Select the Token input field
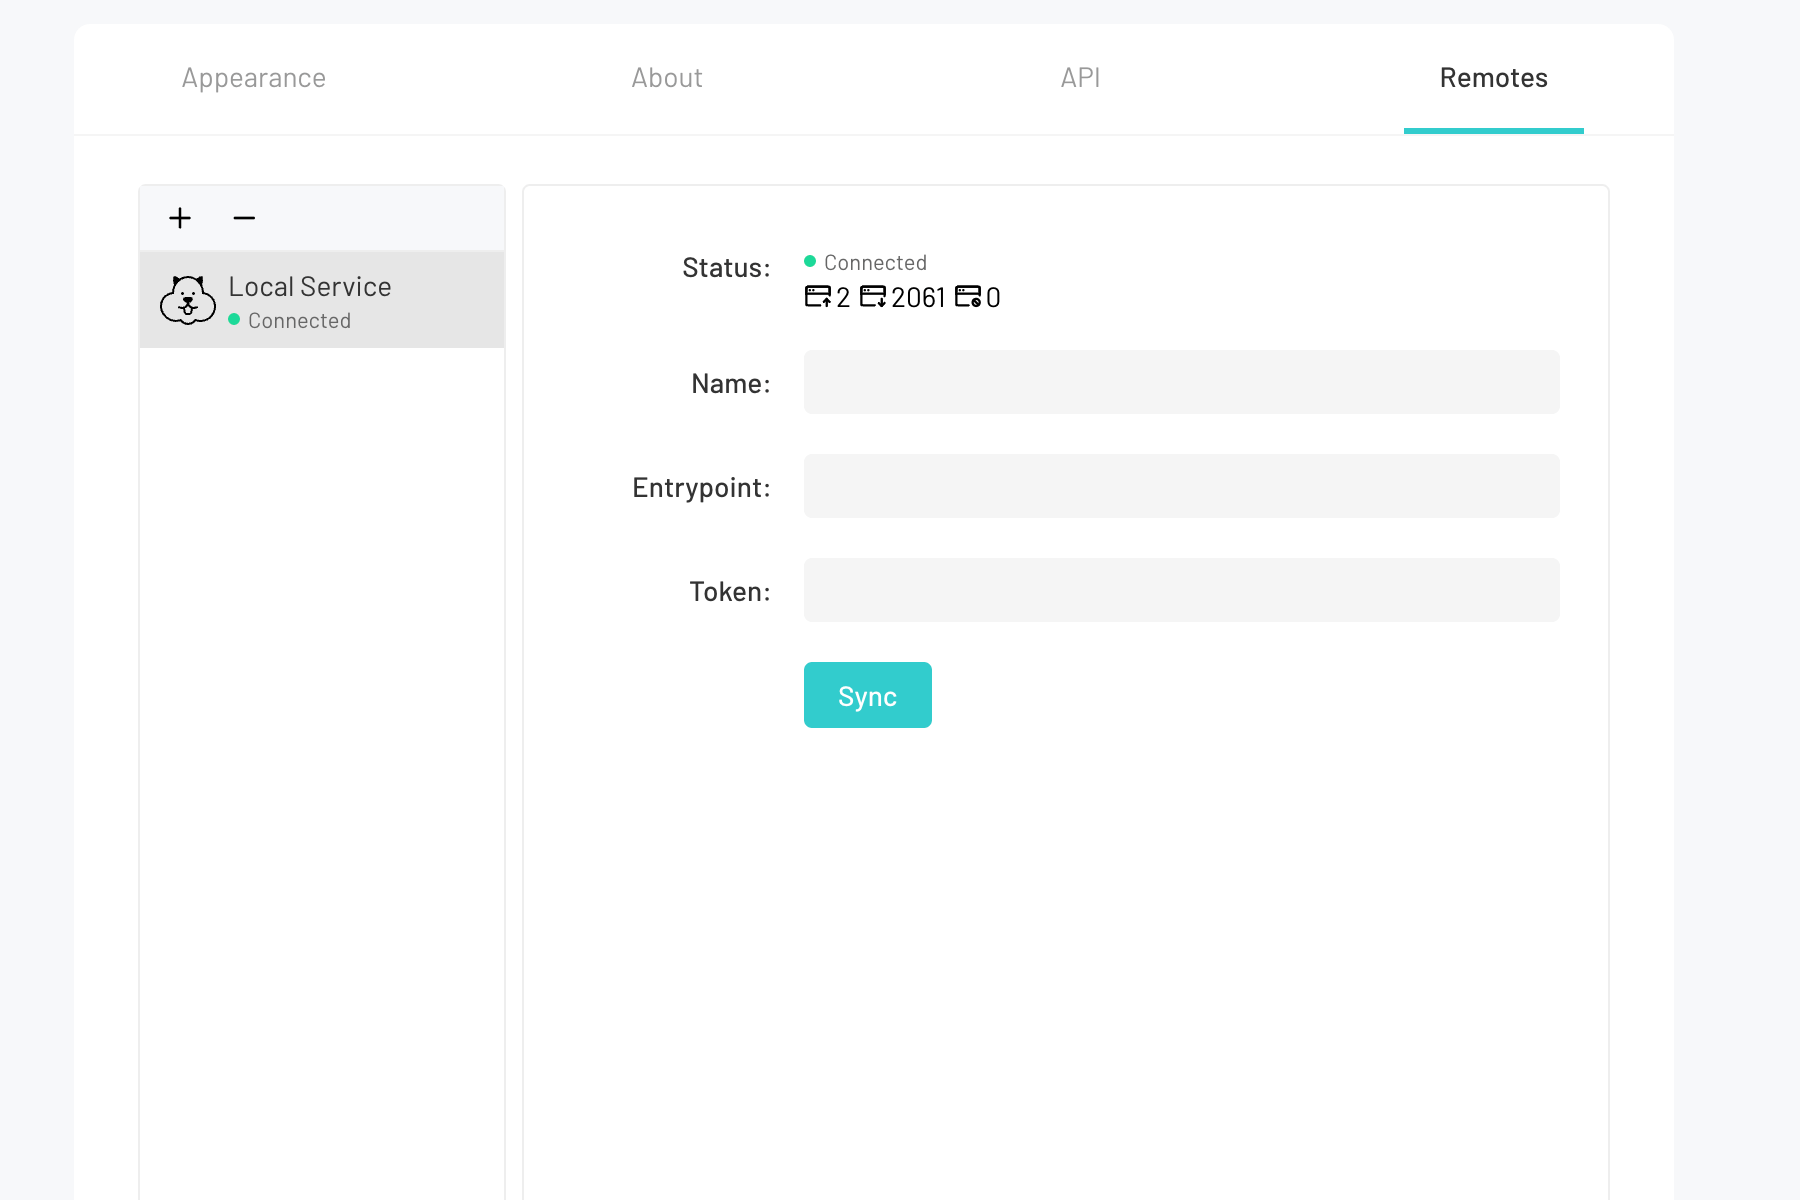 click(x=1181, y=590)
